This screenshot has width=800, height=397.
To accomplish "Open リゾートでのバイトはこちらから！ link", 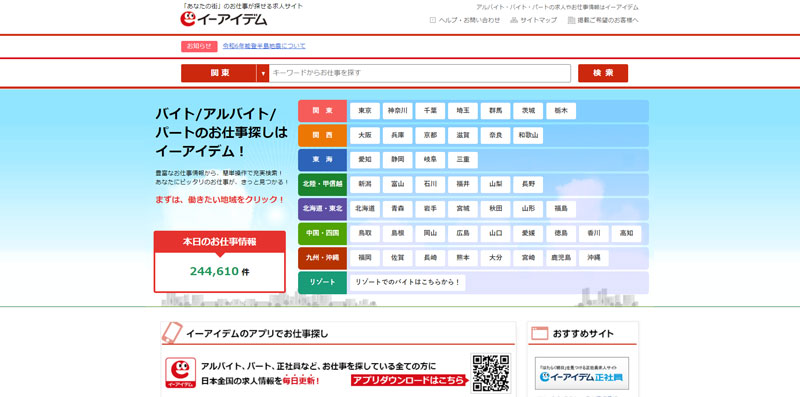I will 408,282.
